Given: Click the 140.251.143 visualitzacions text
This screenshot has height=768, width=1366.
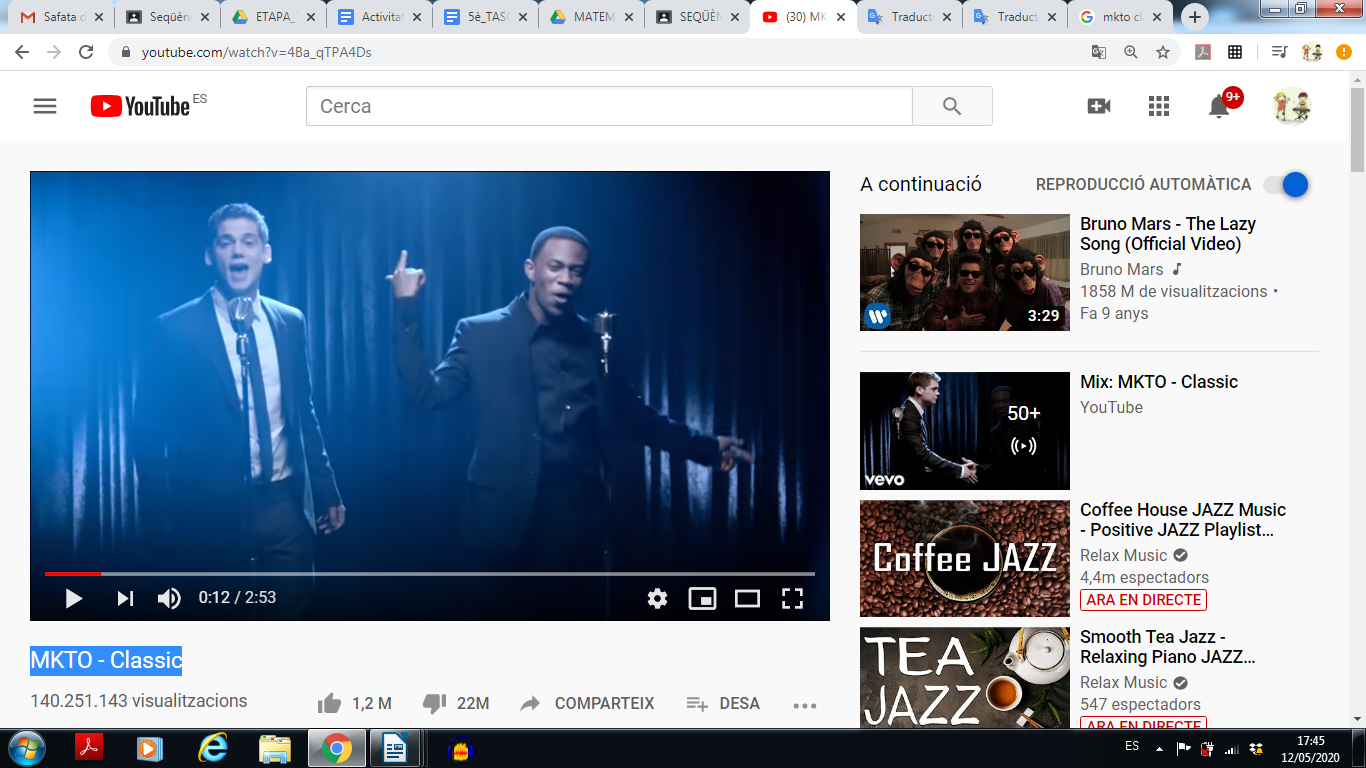Looking at the screenshot, I should point(139,701).
